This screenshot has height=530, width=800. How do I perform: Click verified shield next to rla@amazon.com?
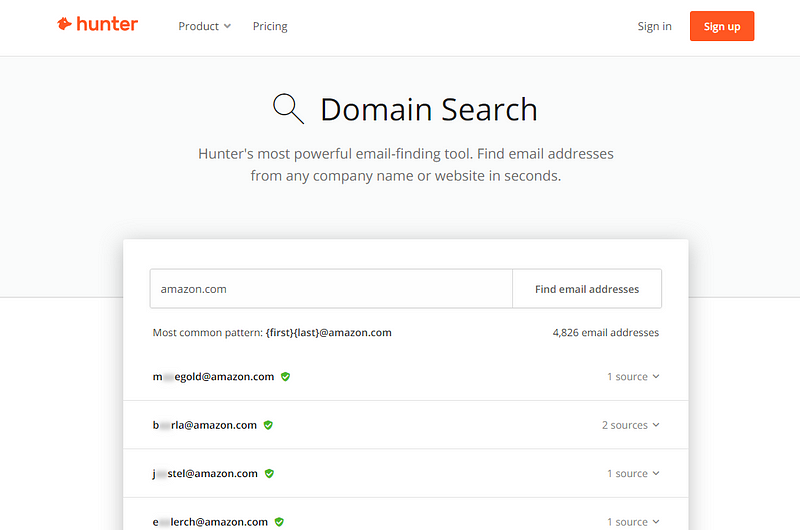268,425
